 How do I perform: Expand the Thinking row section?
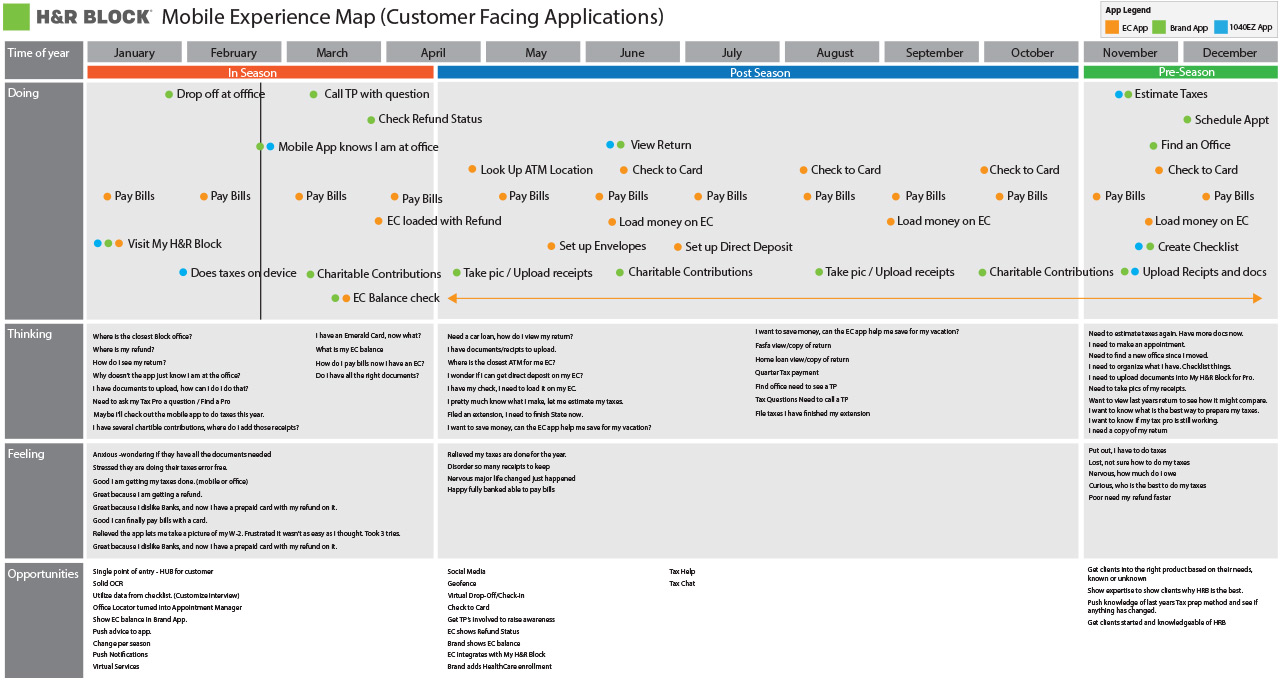(32, 333)
